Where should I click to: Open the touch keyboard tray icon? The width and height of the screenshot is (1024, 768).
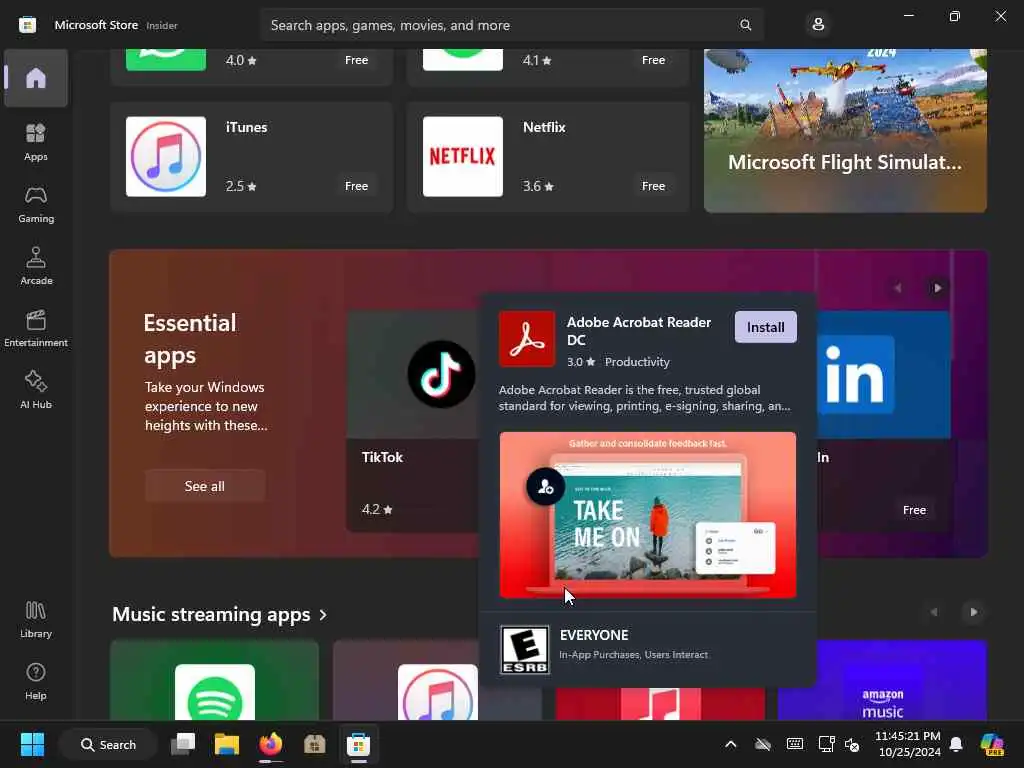[x=795, y=744]
